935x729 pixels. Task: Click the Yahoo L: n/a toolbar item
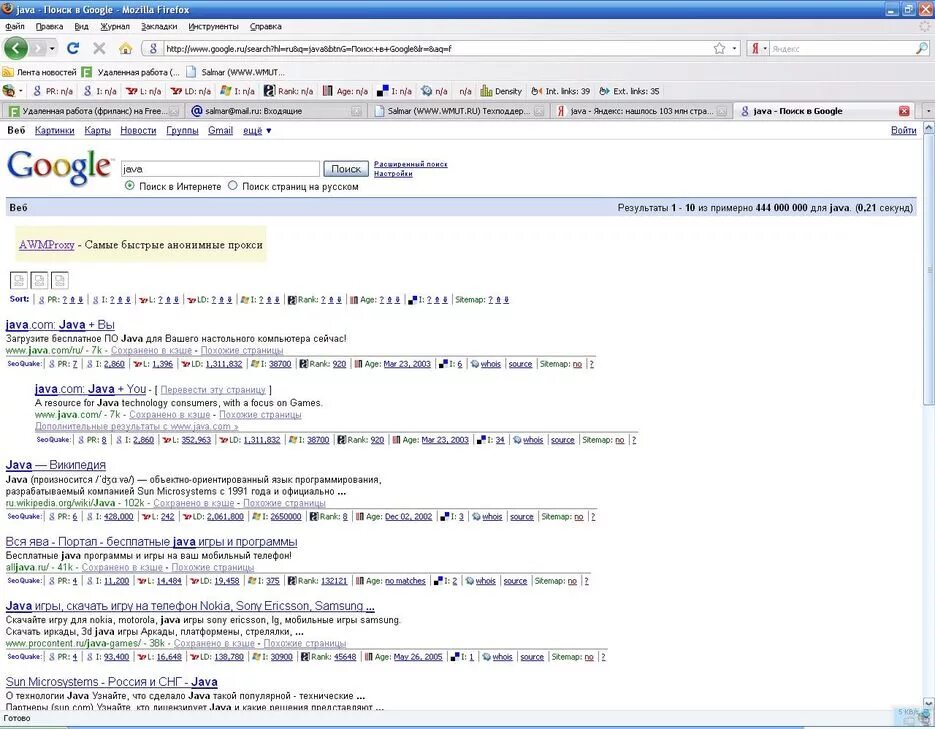tap(143, 91)
